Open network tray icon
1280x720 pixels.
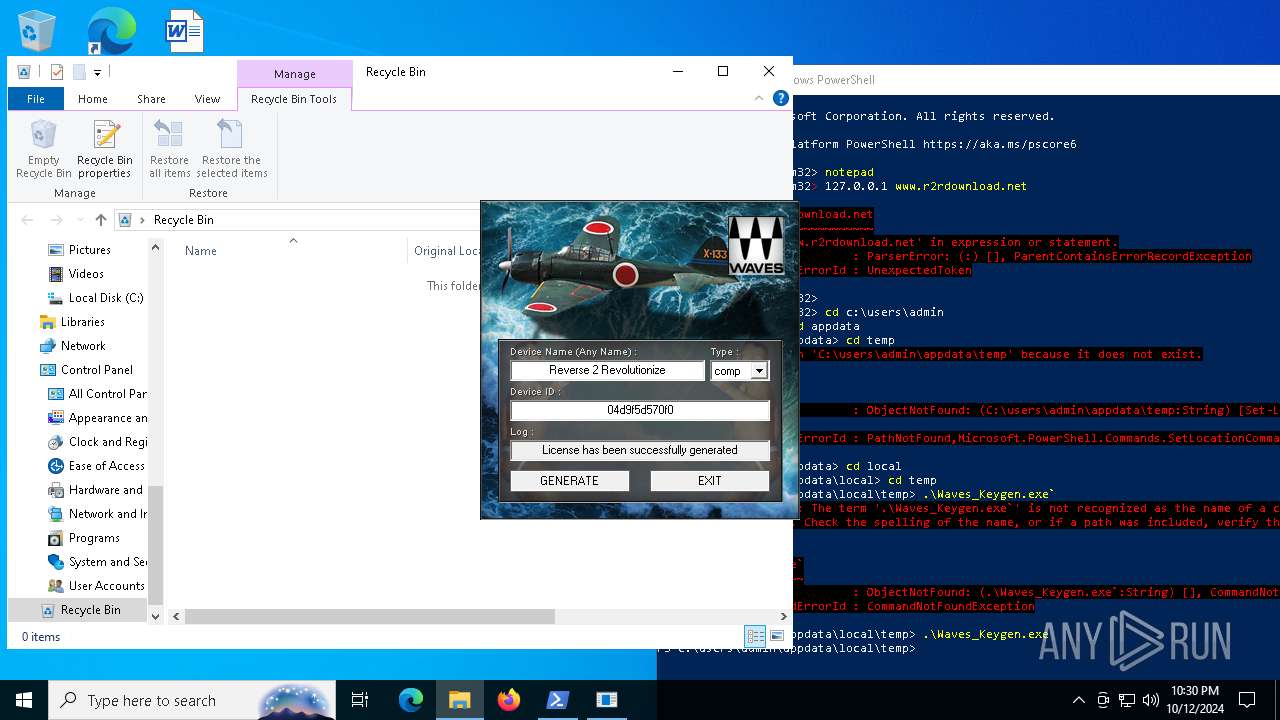pos(1127,700)
